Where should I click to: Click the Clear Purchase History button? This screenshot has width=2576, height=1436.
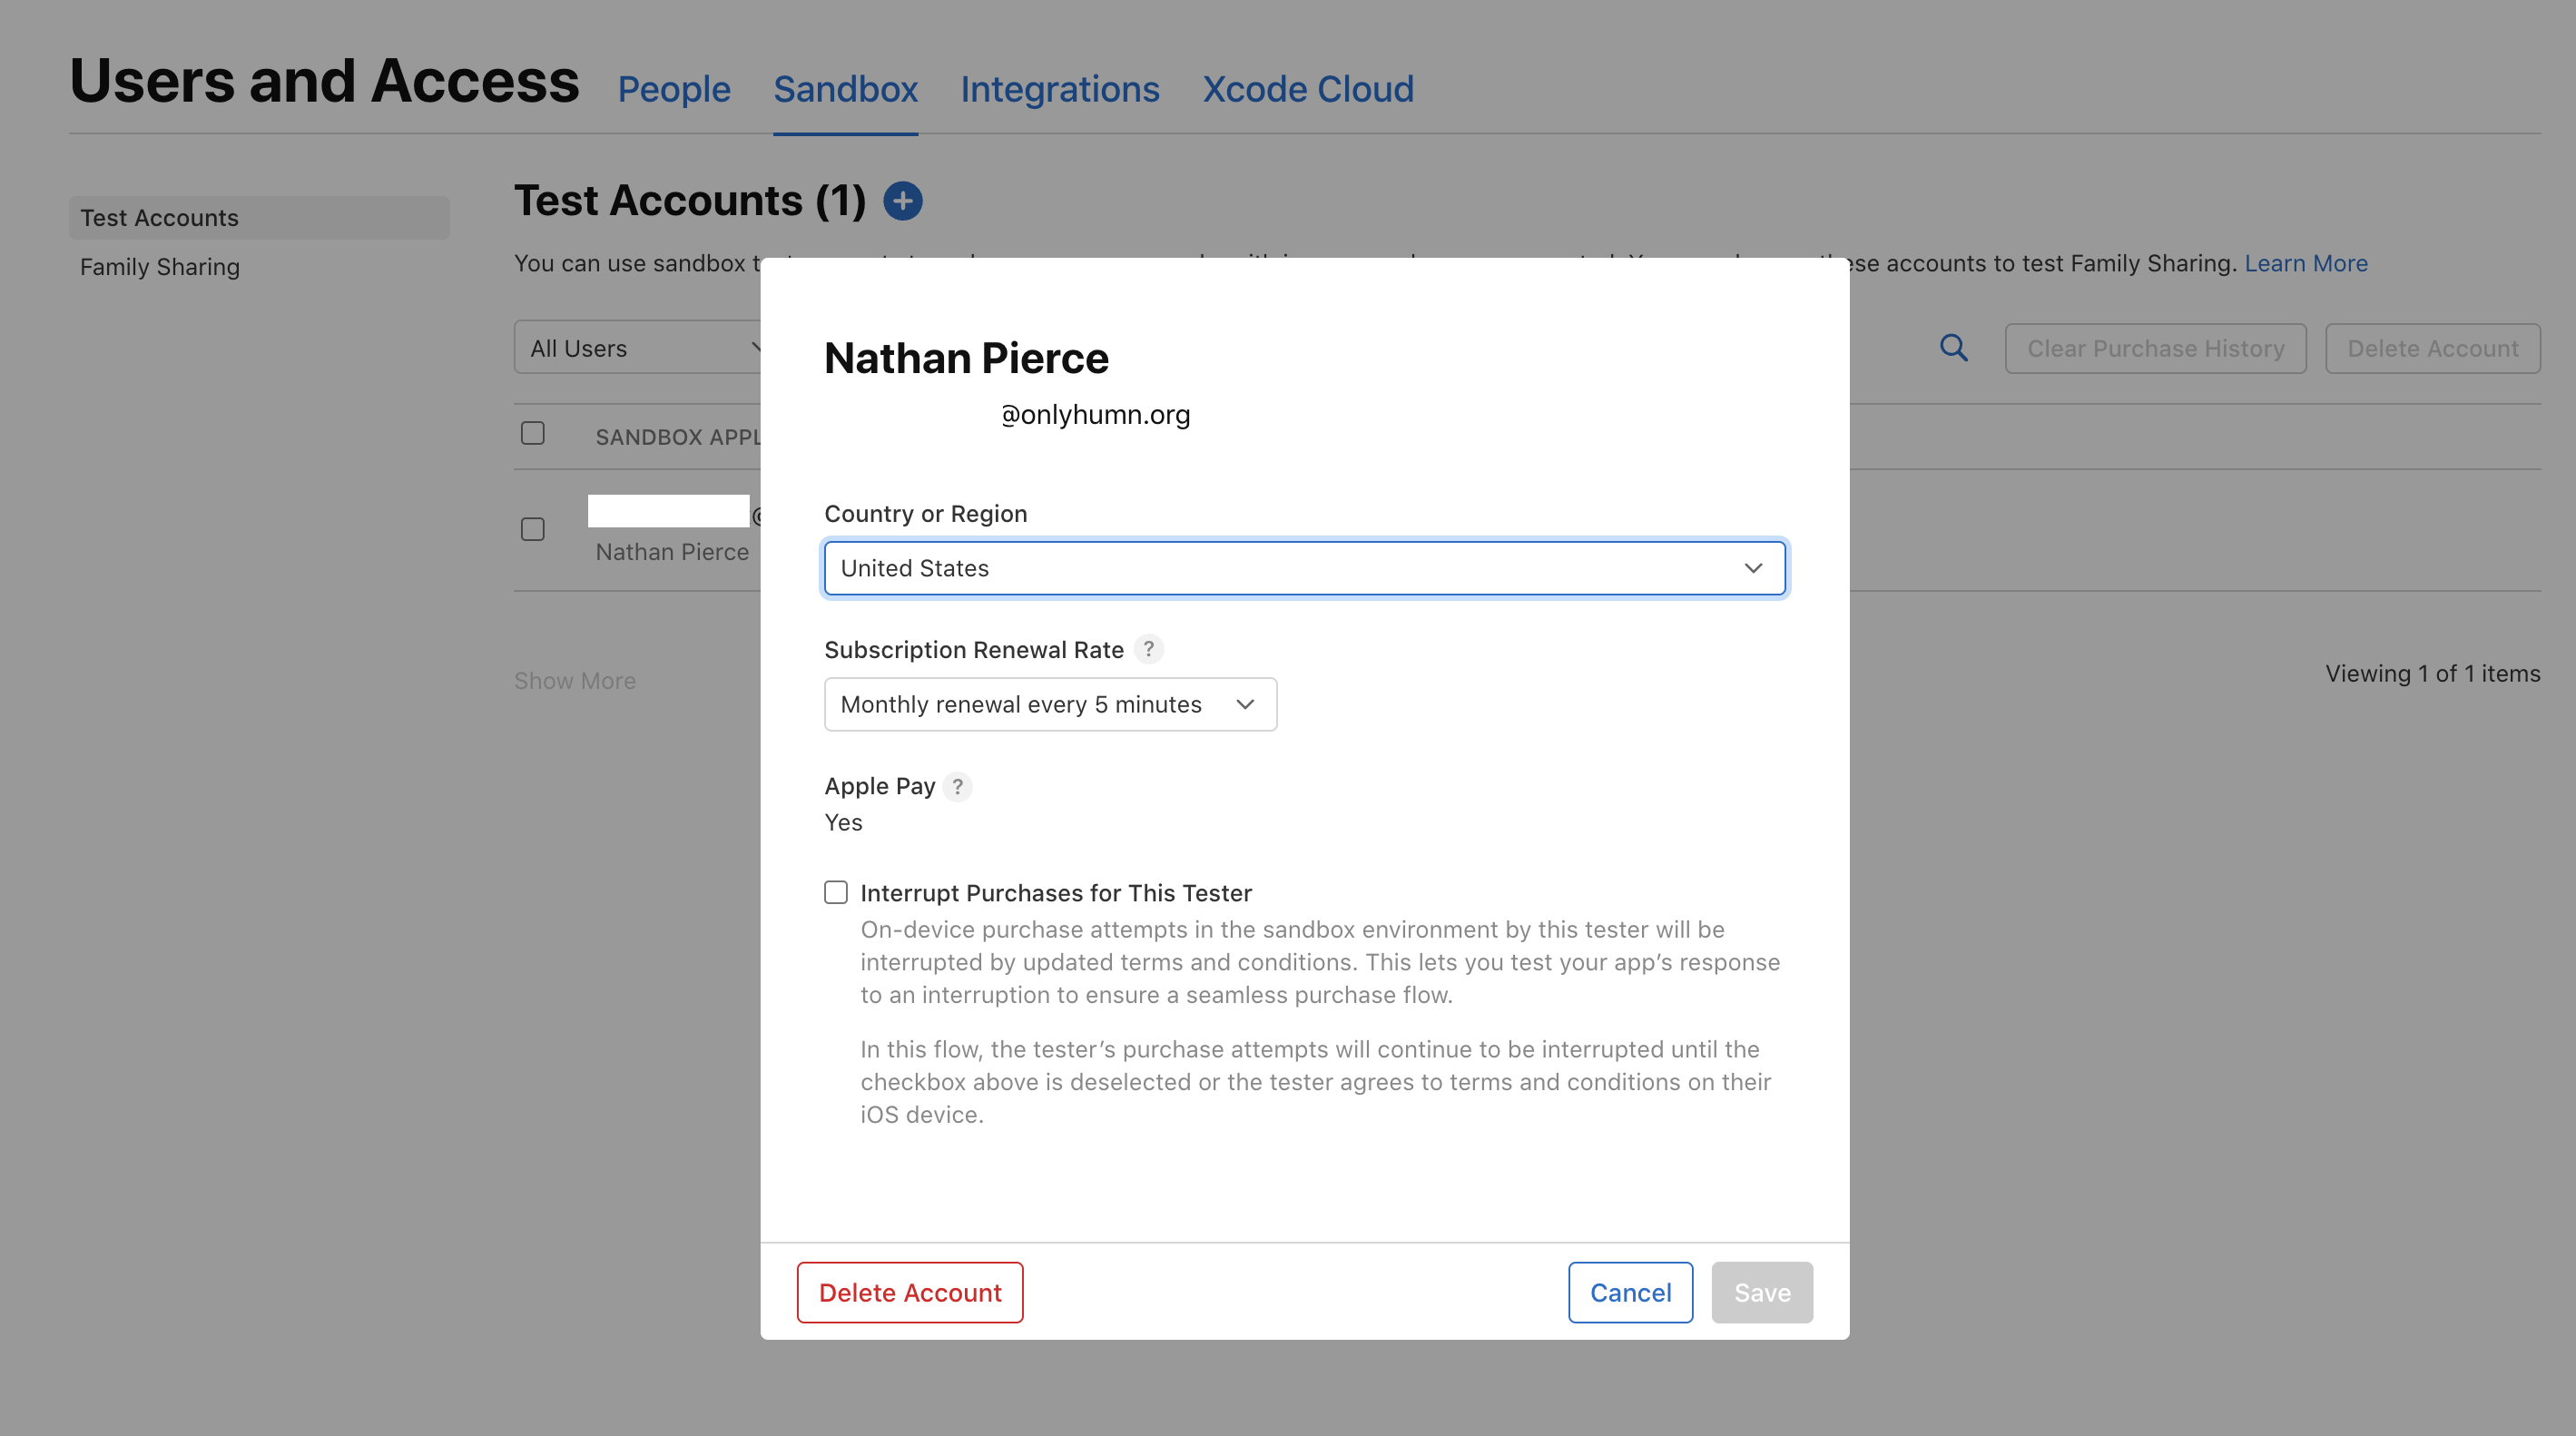click(x=2155, y=348)
